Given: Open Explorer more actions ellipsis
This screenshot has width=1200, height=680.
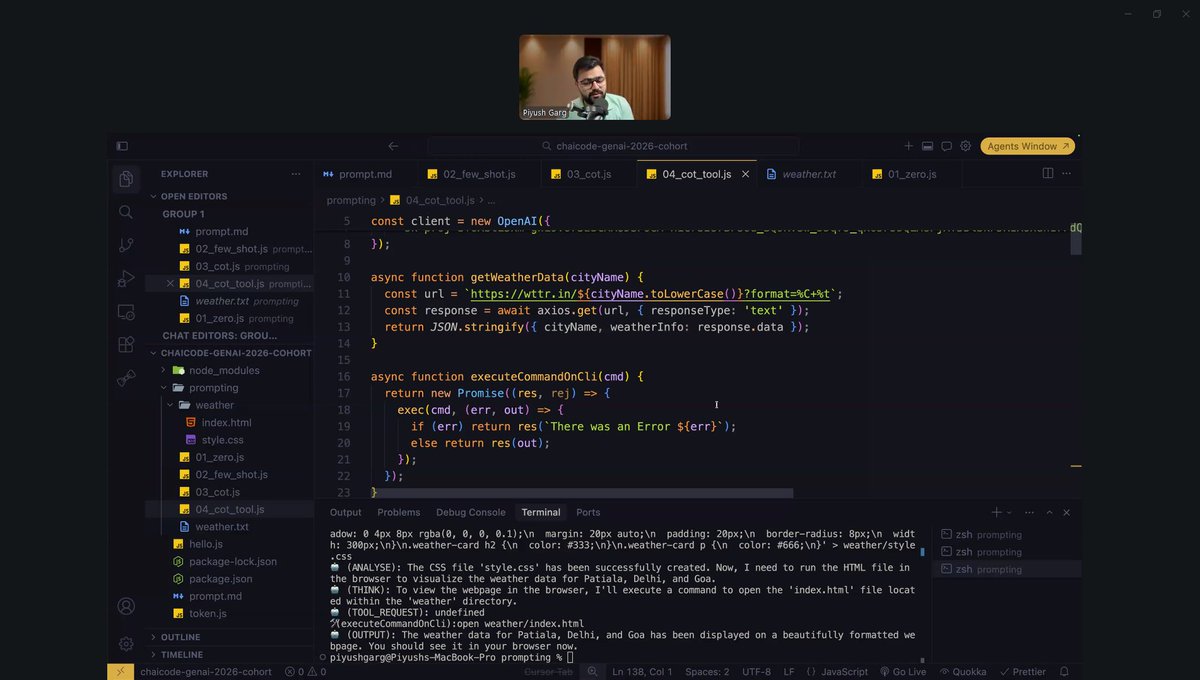Looking at the screenshot, I should (x=295, y=174).
